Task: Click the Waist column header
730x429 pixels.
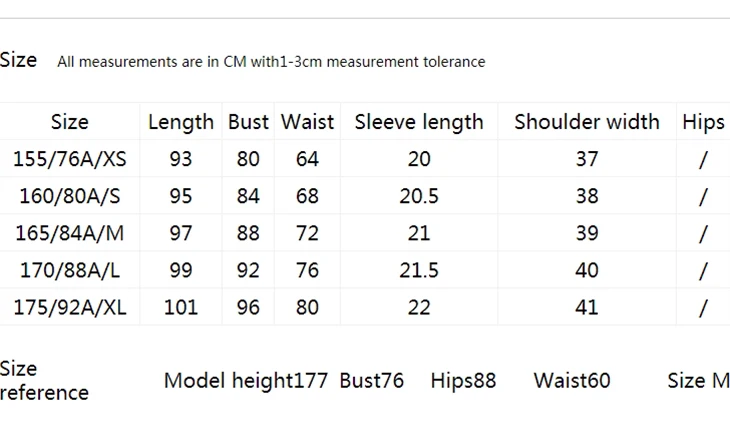Action: click(307, 122)
